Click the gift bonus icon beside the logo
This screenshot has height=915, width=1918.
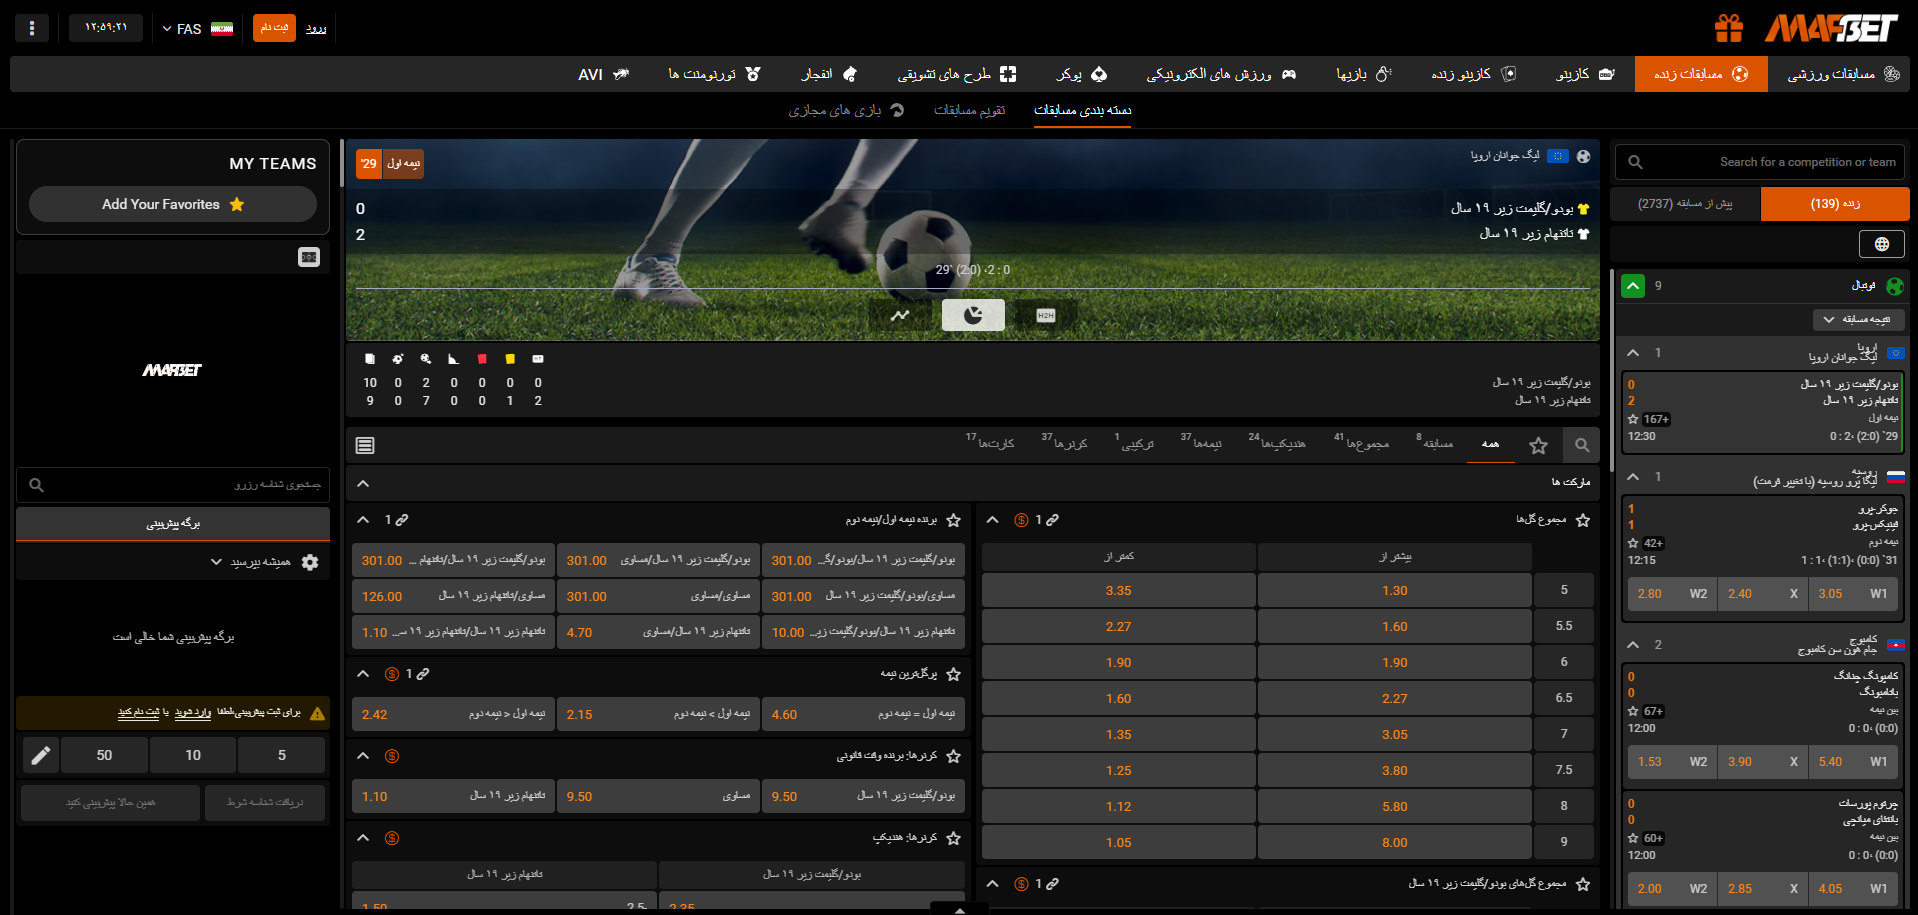1729,28
